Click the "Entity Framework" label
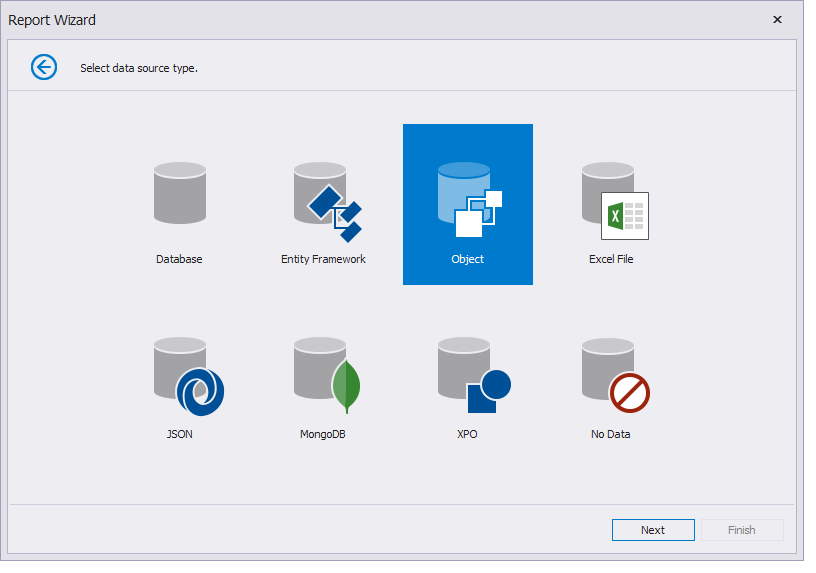This screenshot has height=573, width=816. point(323,259)
